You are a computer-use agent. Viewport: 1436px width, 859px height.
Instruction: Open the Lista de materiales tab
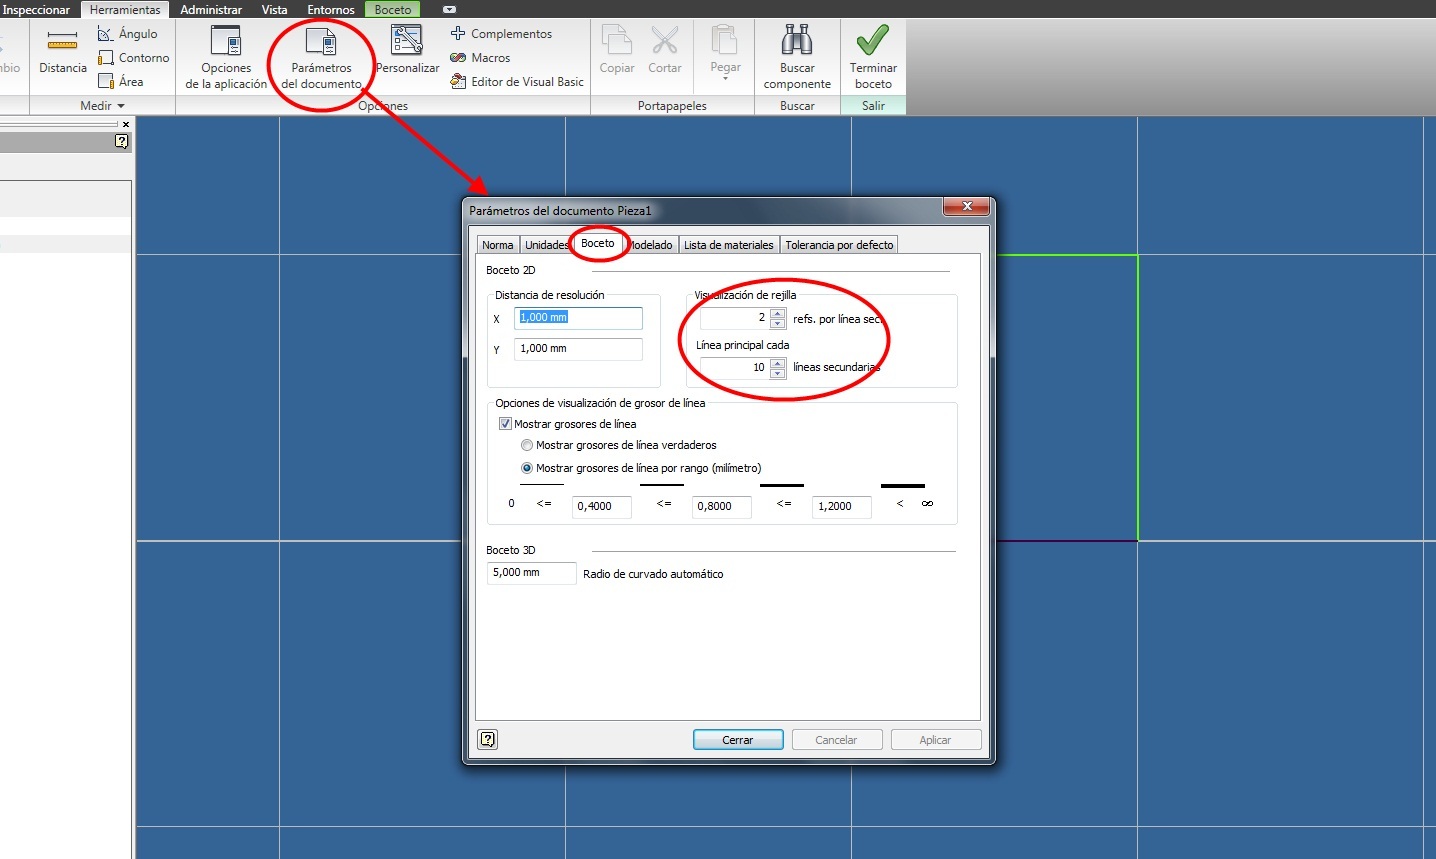pos(729,245)
